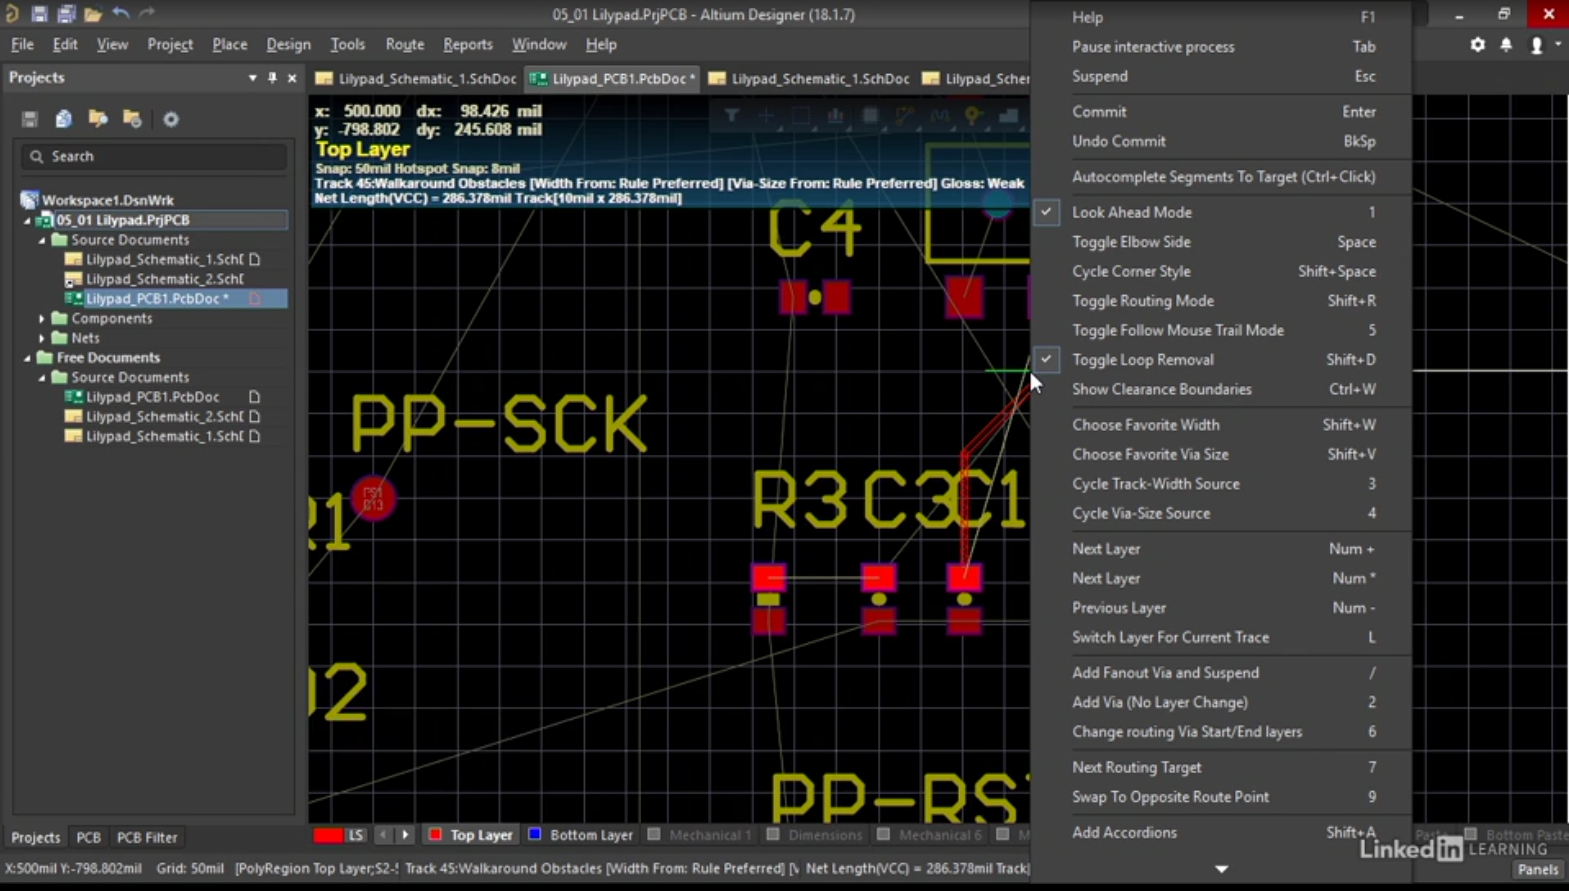Image resolution: width=1569 pixels, height=891 pixels.
Task: Click the Altium logo icon
Action: coord(12,14)
